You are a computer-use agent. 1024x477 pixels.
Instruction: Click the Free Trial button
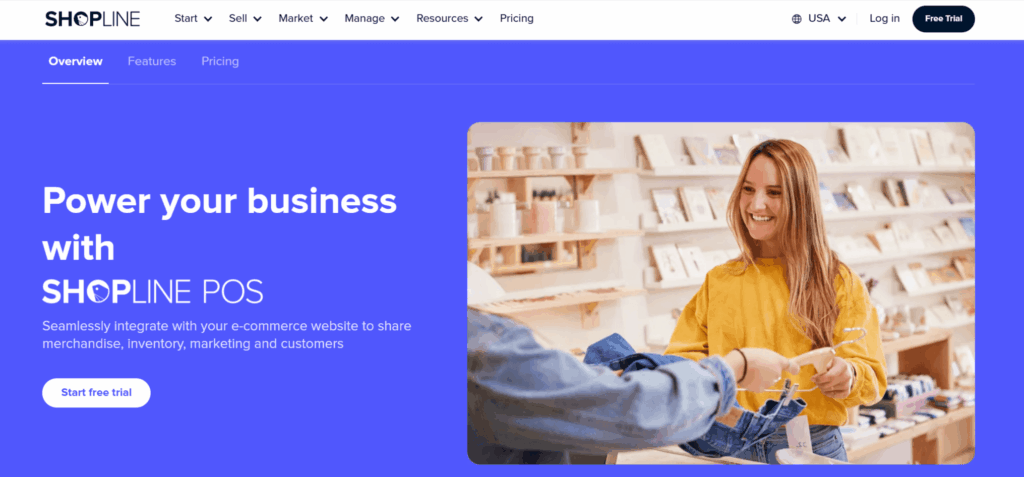(x=943, y=19)
